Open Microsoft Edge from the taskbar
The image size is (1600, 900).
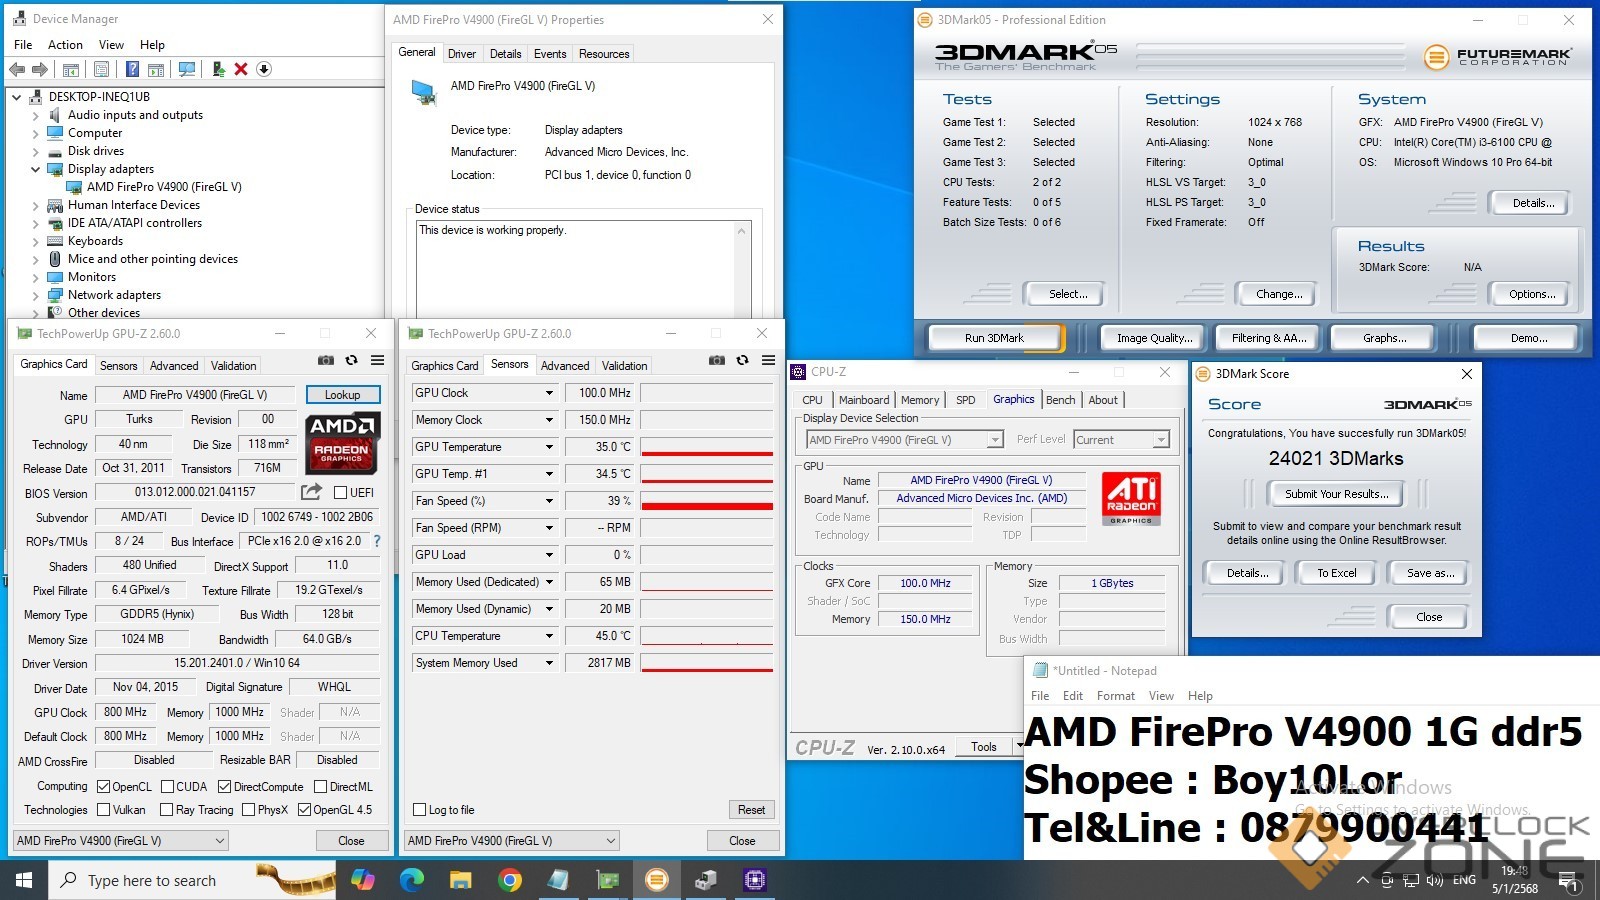tap(411, 880)
